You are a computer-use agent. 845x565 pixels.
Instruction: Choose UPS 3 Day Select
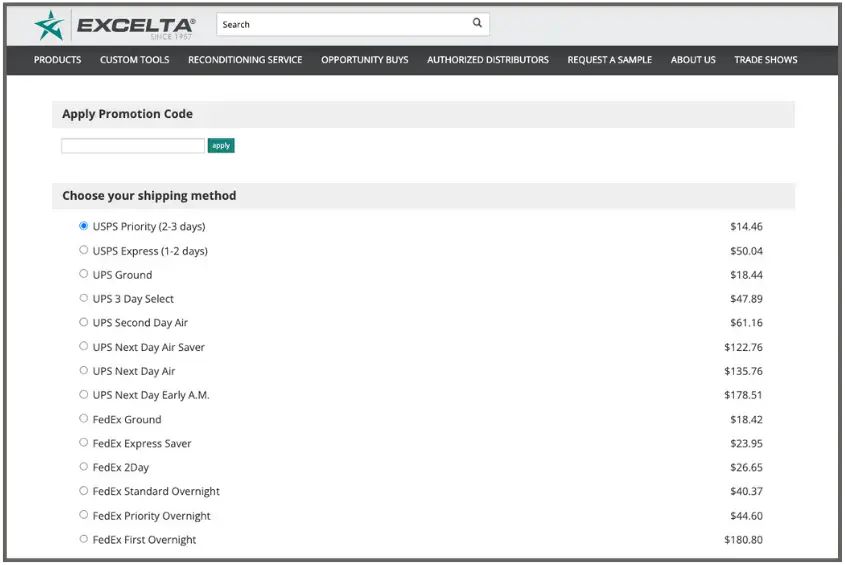[x=84, y=298]
